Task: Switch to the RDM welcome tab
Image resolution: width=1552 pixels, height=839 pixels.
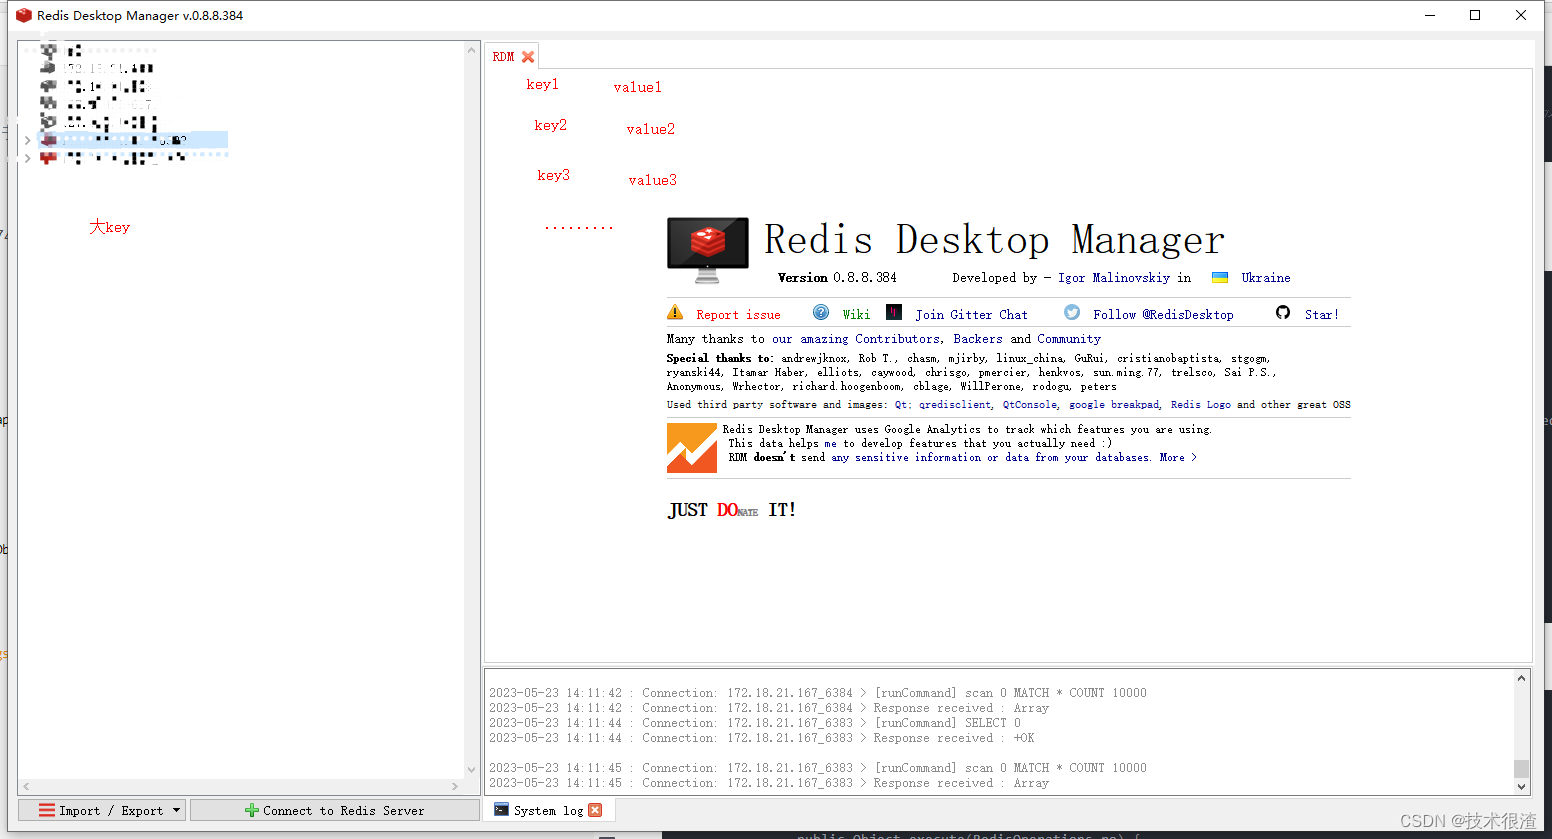Action: click(503, 57)
